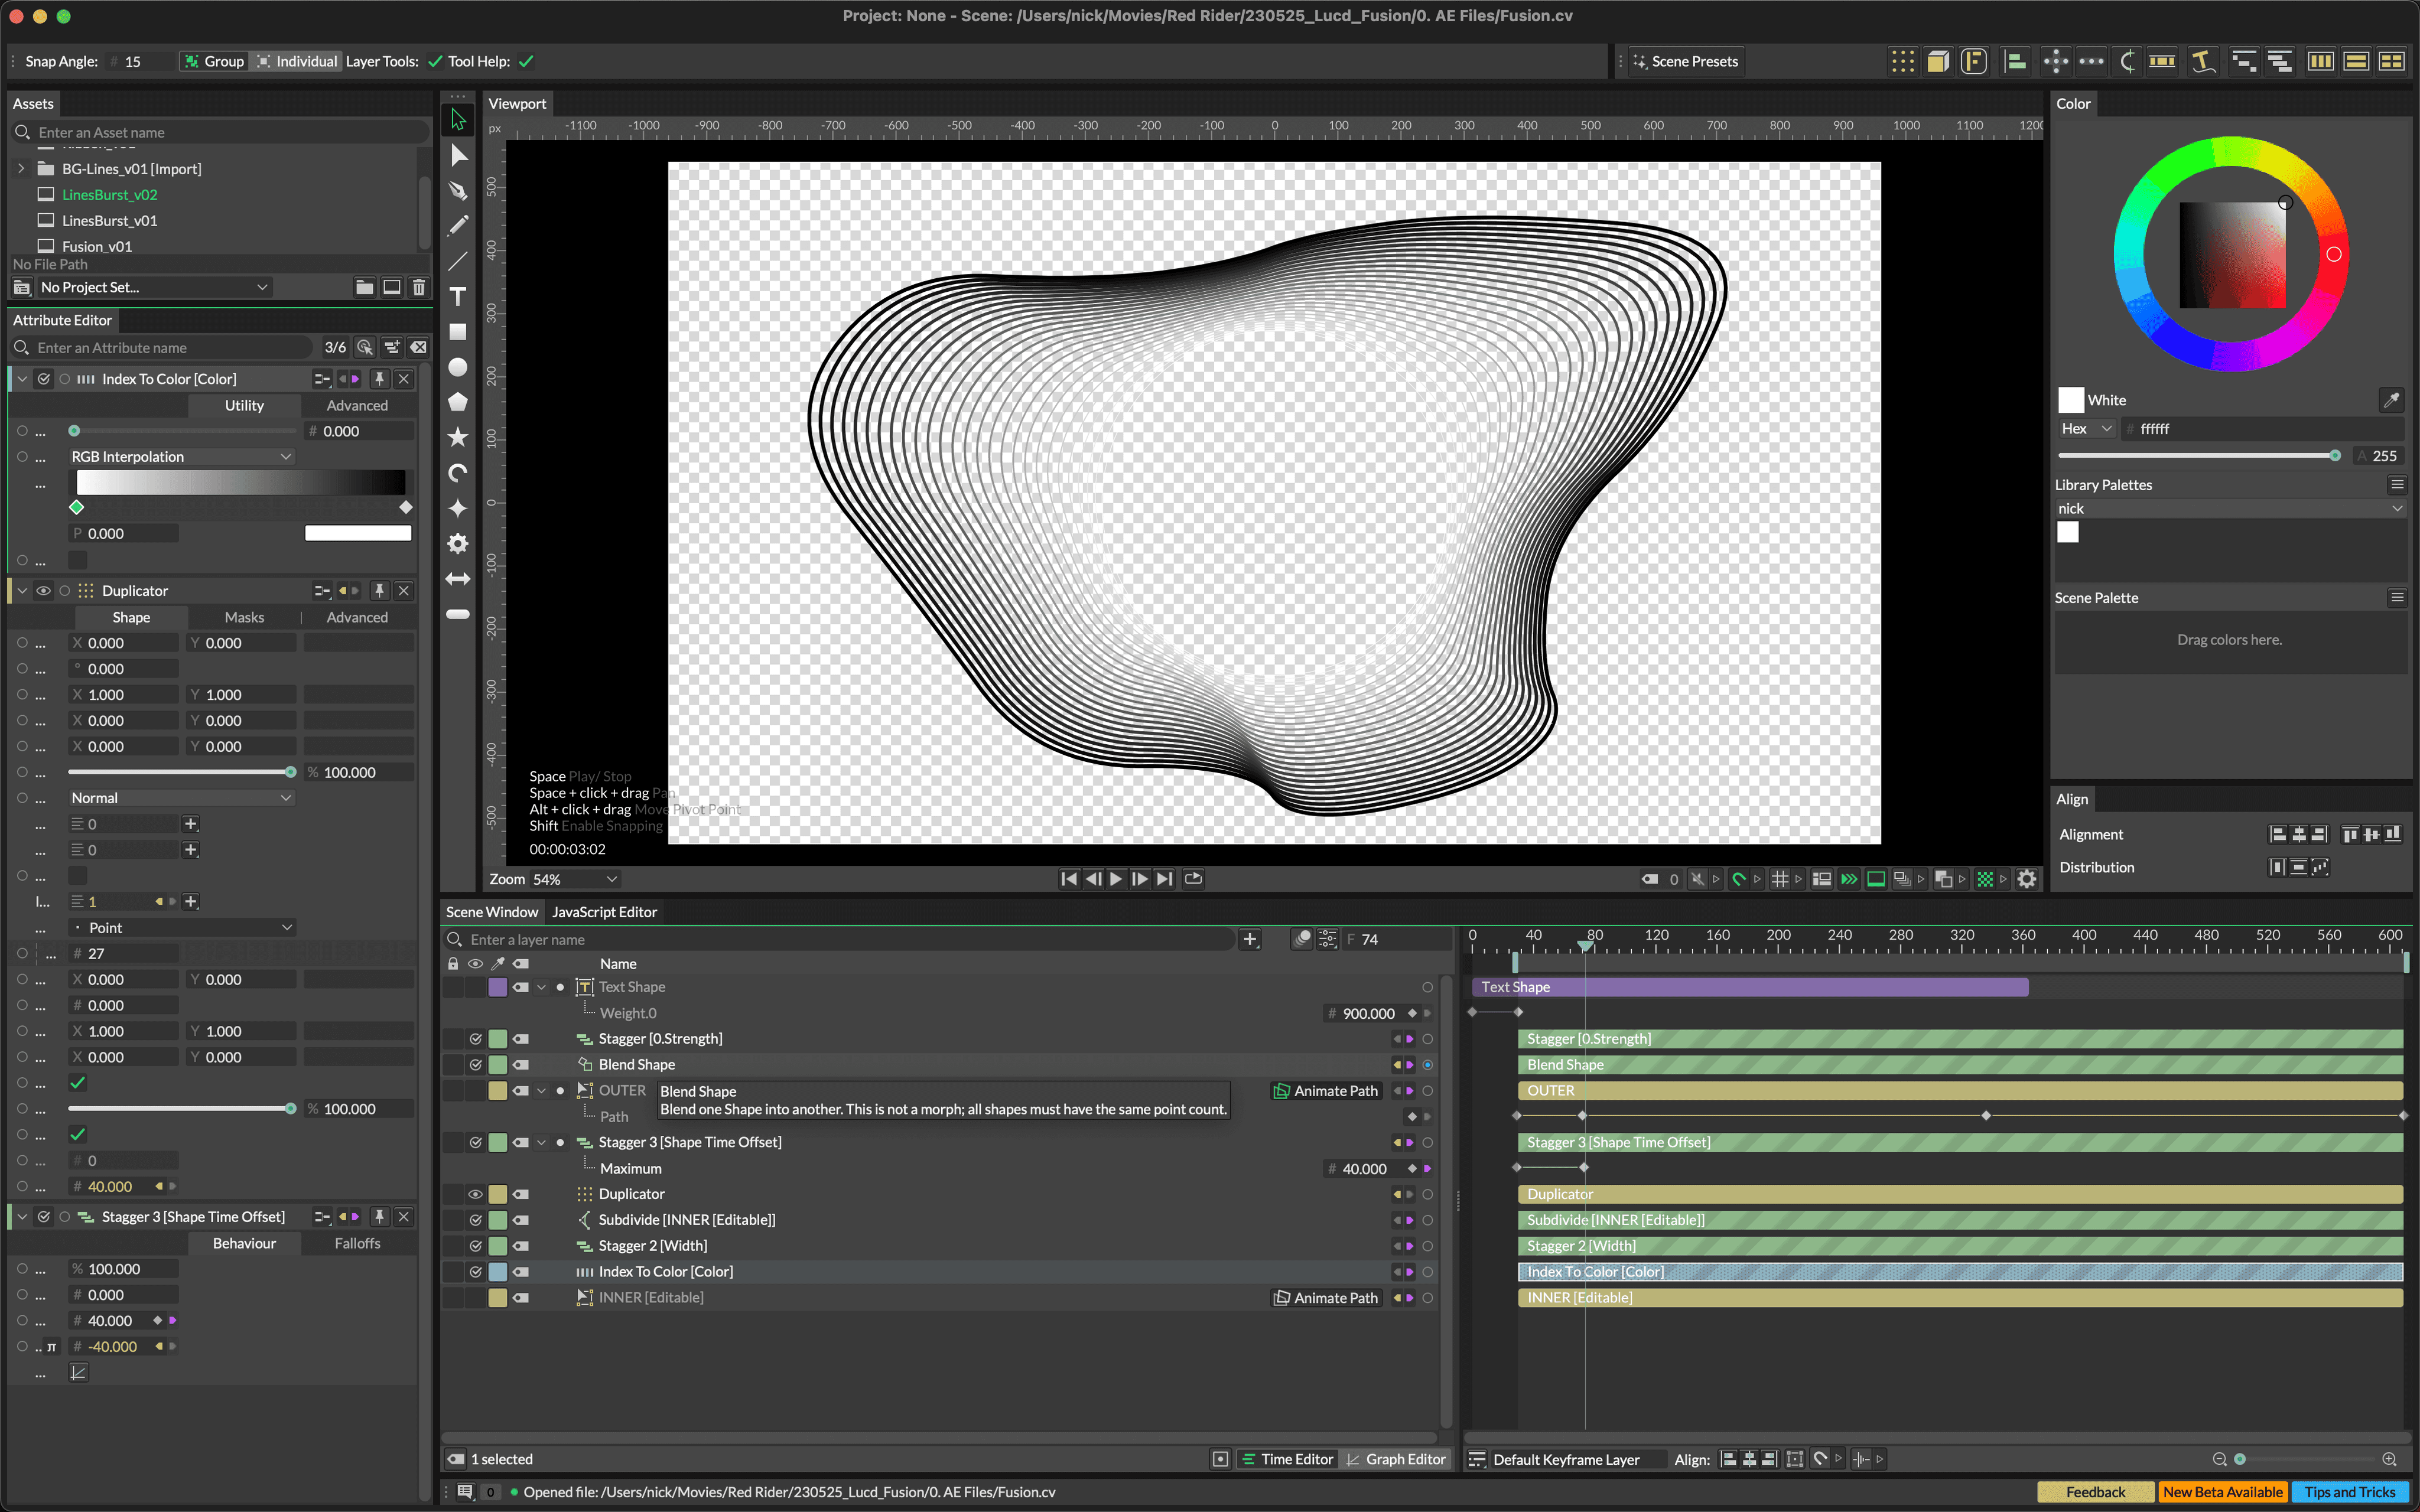
Task: Open the RGB Interpolation dropdown
Action: coord(181,456)
